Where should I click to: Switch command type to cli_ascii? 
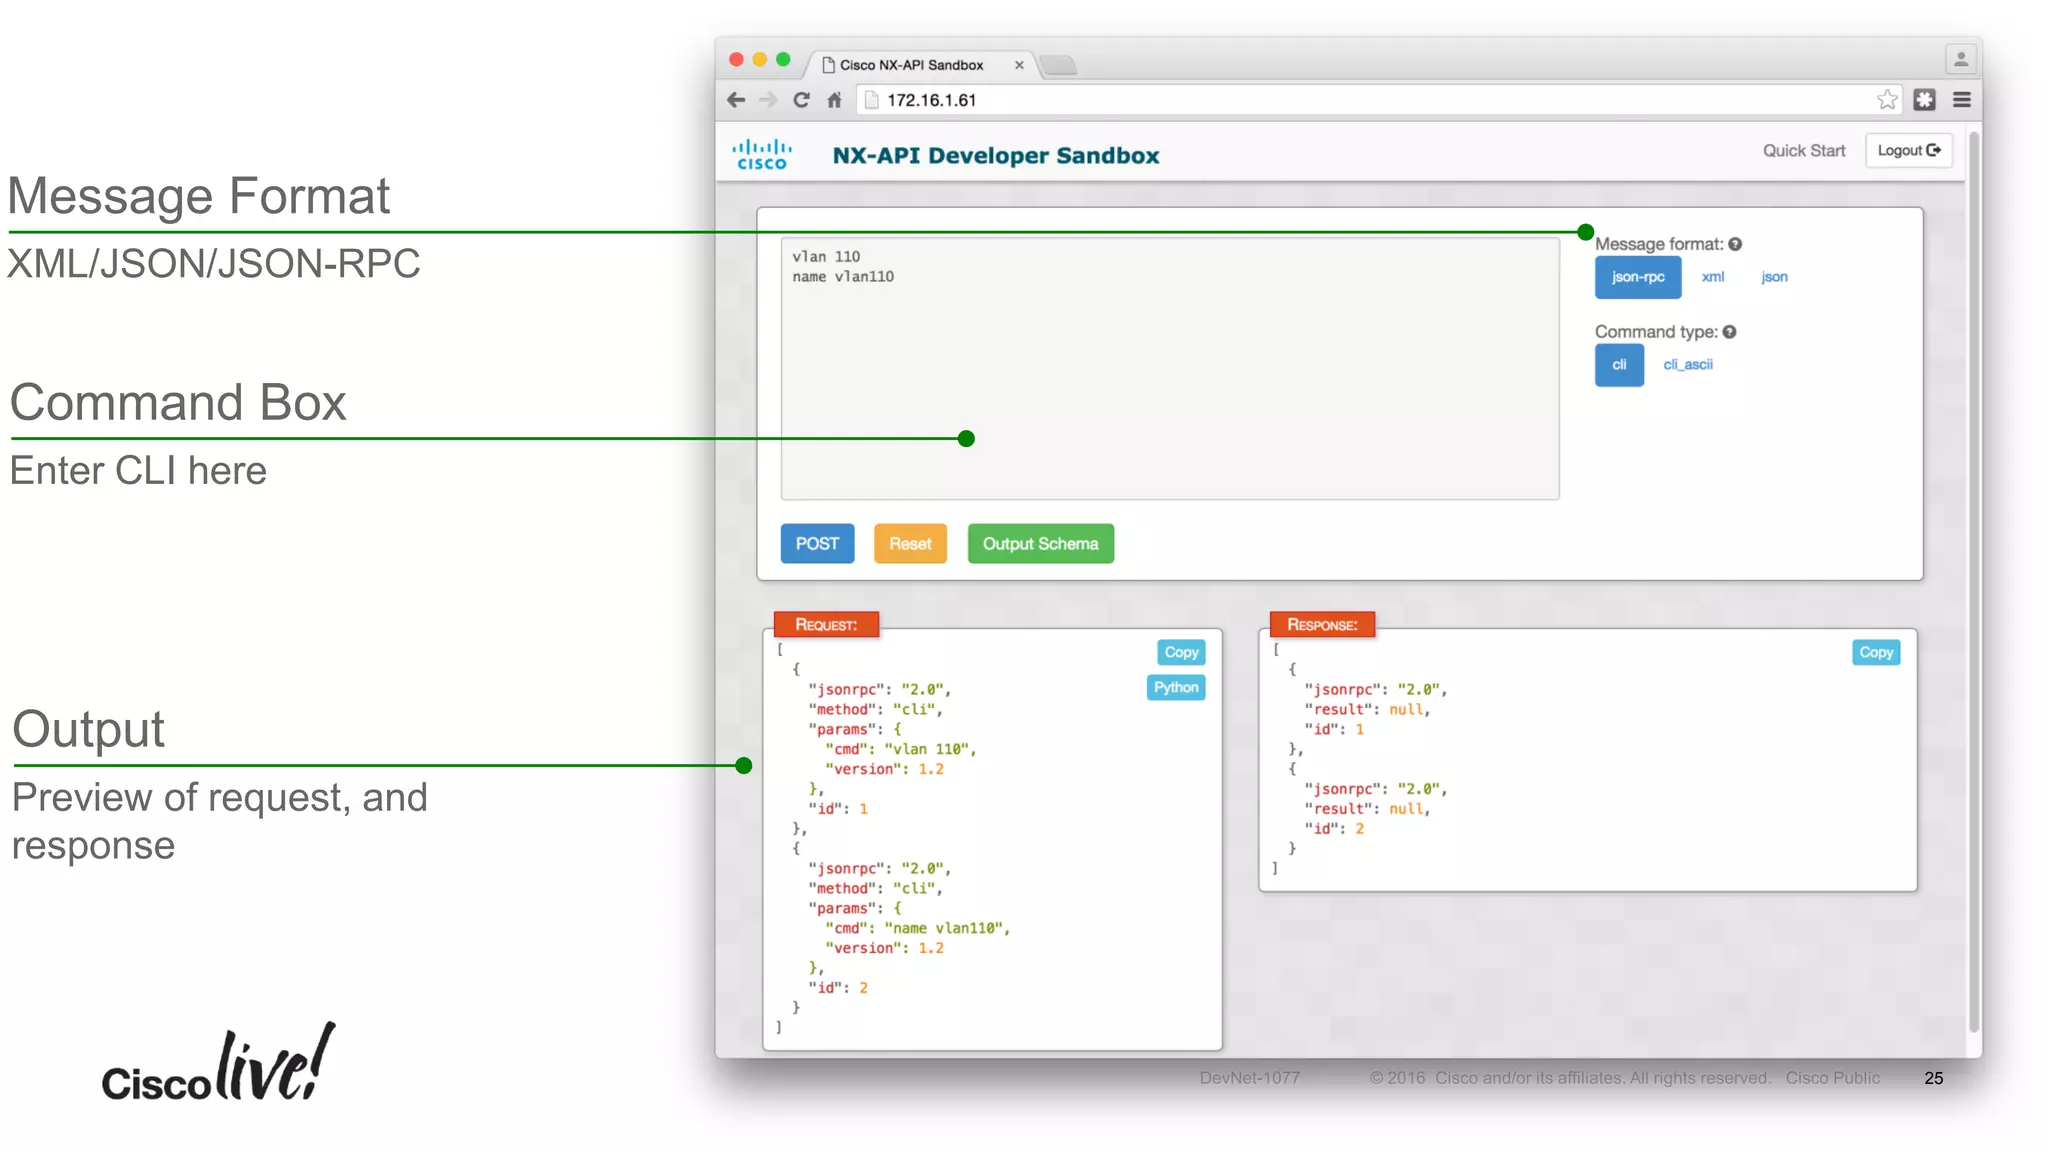pyautogui.click(x=1687, y=365)
